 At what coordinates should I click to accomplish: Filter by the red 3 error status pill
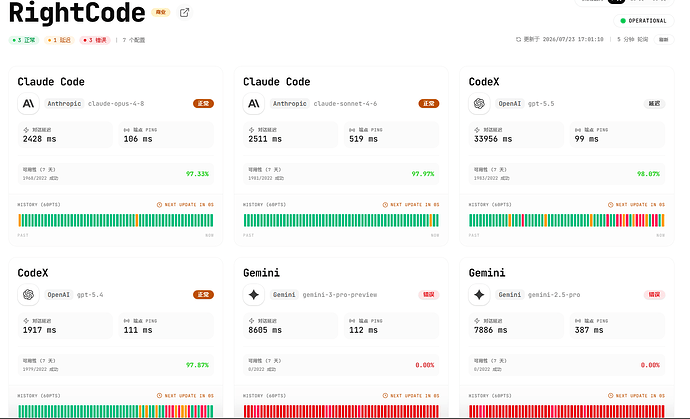click(95, 40)
